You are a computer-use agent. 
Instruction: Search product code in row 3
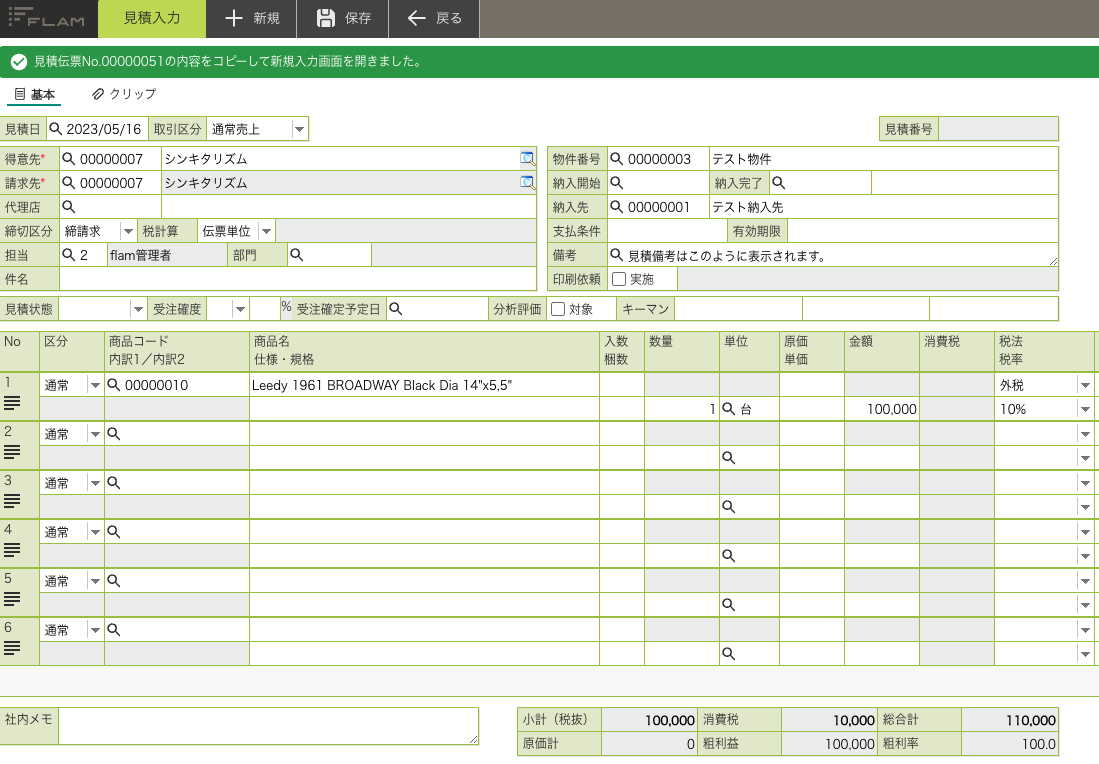click(114, 483)
